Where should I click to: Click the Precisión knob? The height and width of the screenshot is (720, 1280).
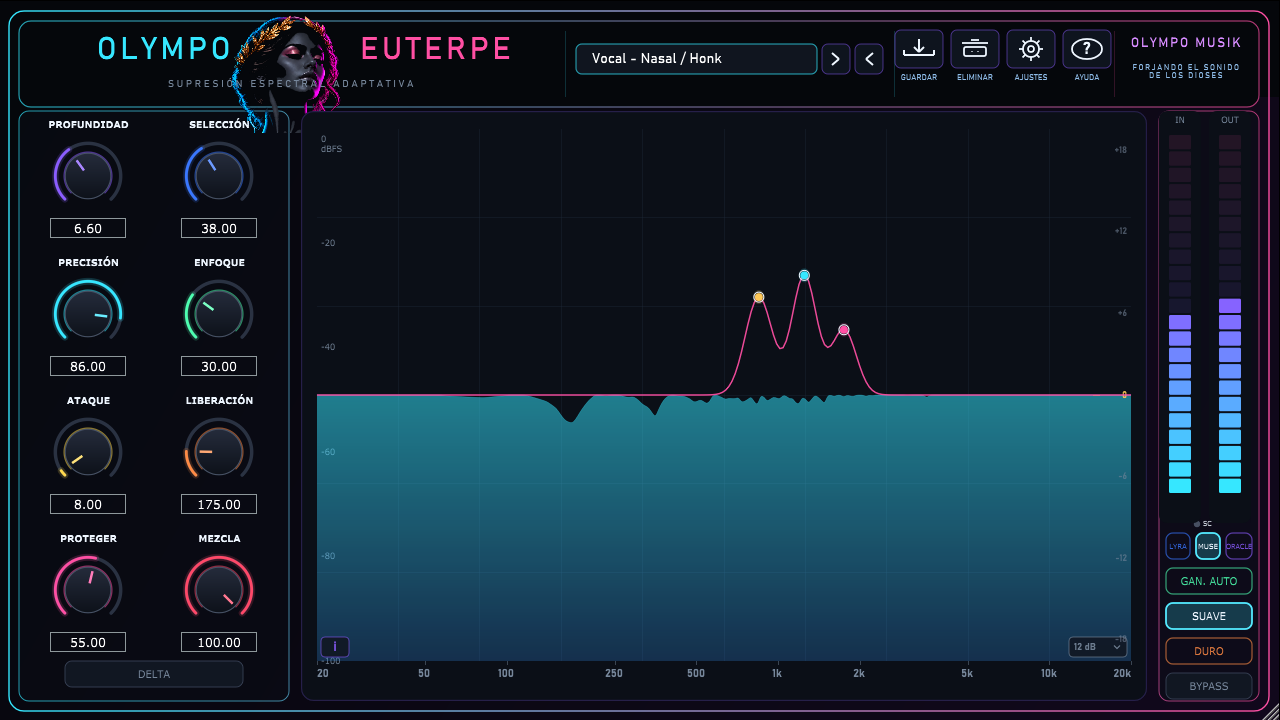88,314
